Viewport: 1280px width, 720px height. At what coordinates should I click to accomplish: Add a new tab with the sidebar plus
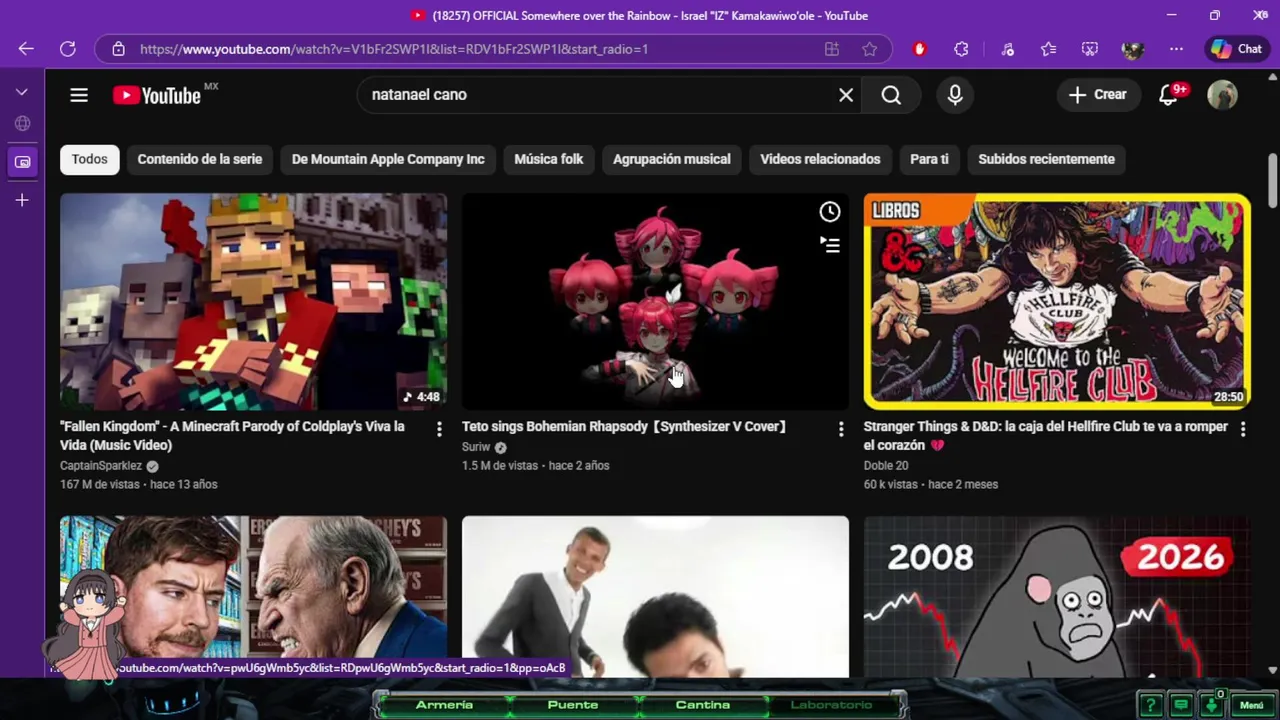[x=22, y=200]
